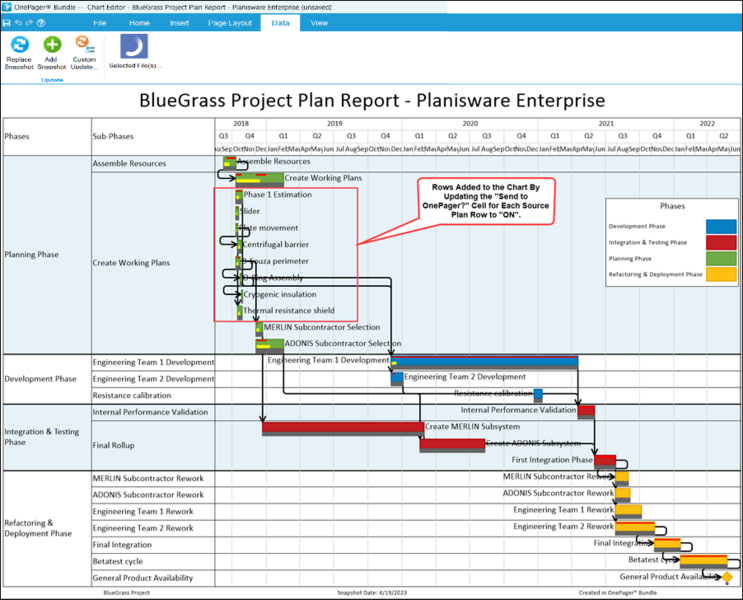This screenshot has width=743, height=600.
Task: Click the Final Integration sub-phase label
Action: [122, 545]
